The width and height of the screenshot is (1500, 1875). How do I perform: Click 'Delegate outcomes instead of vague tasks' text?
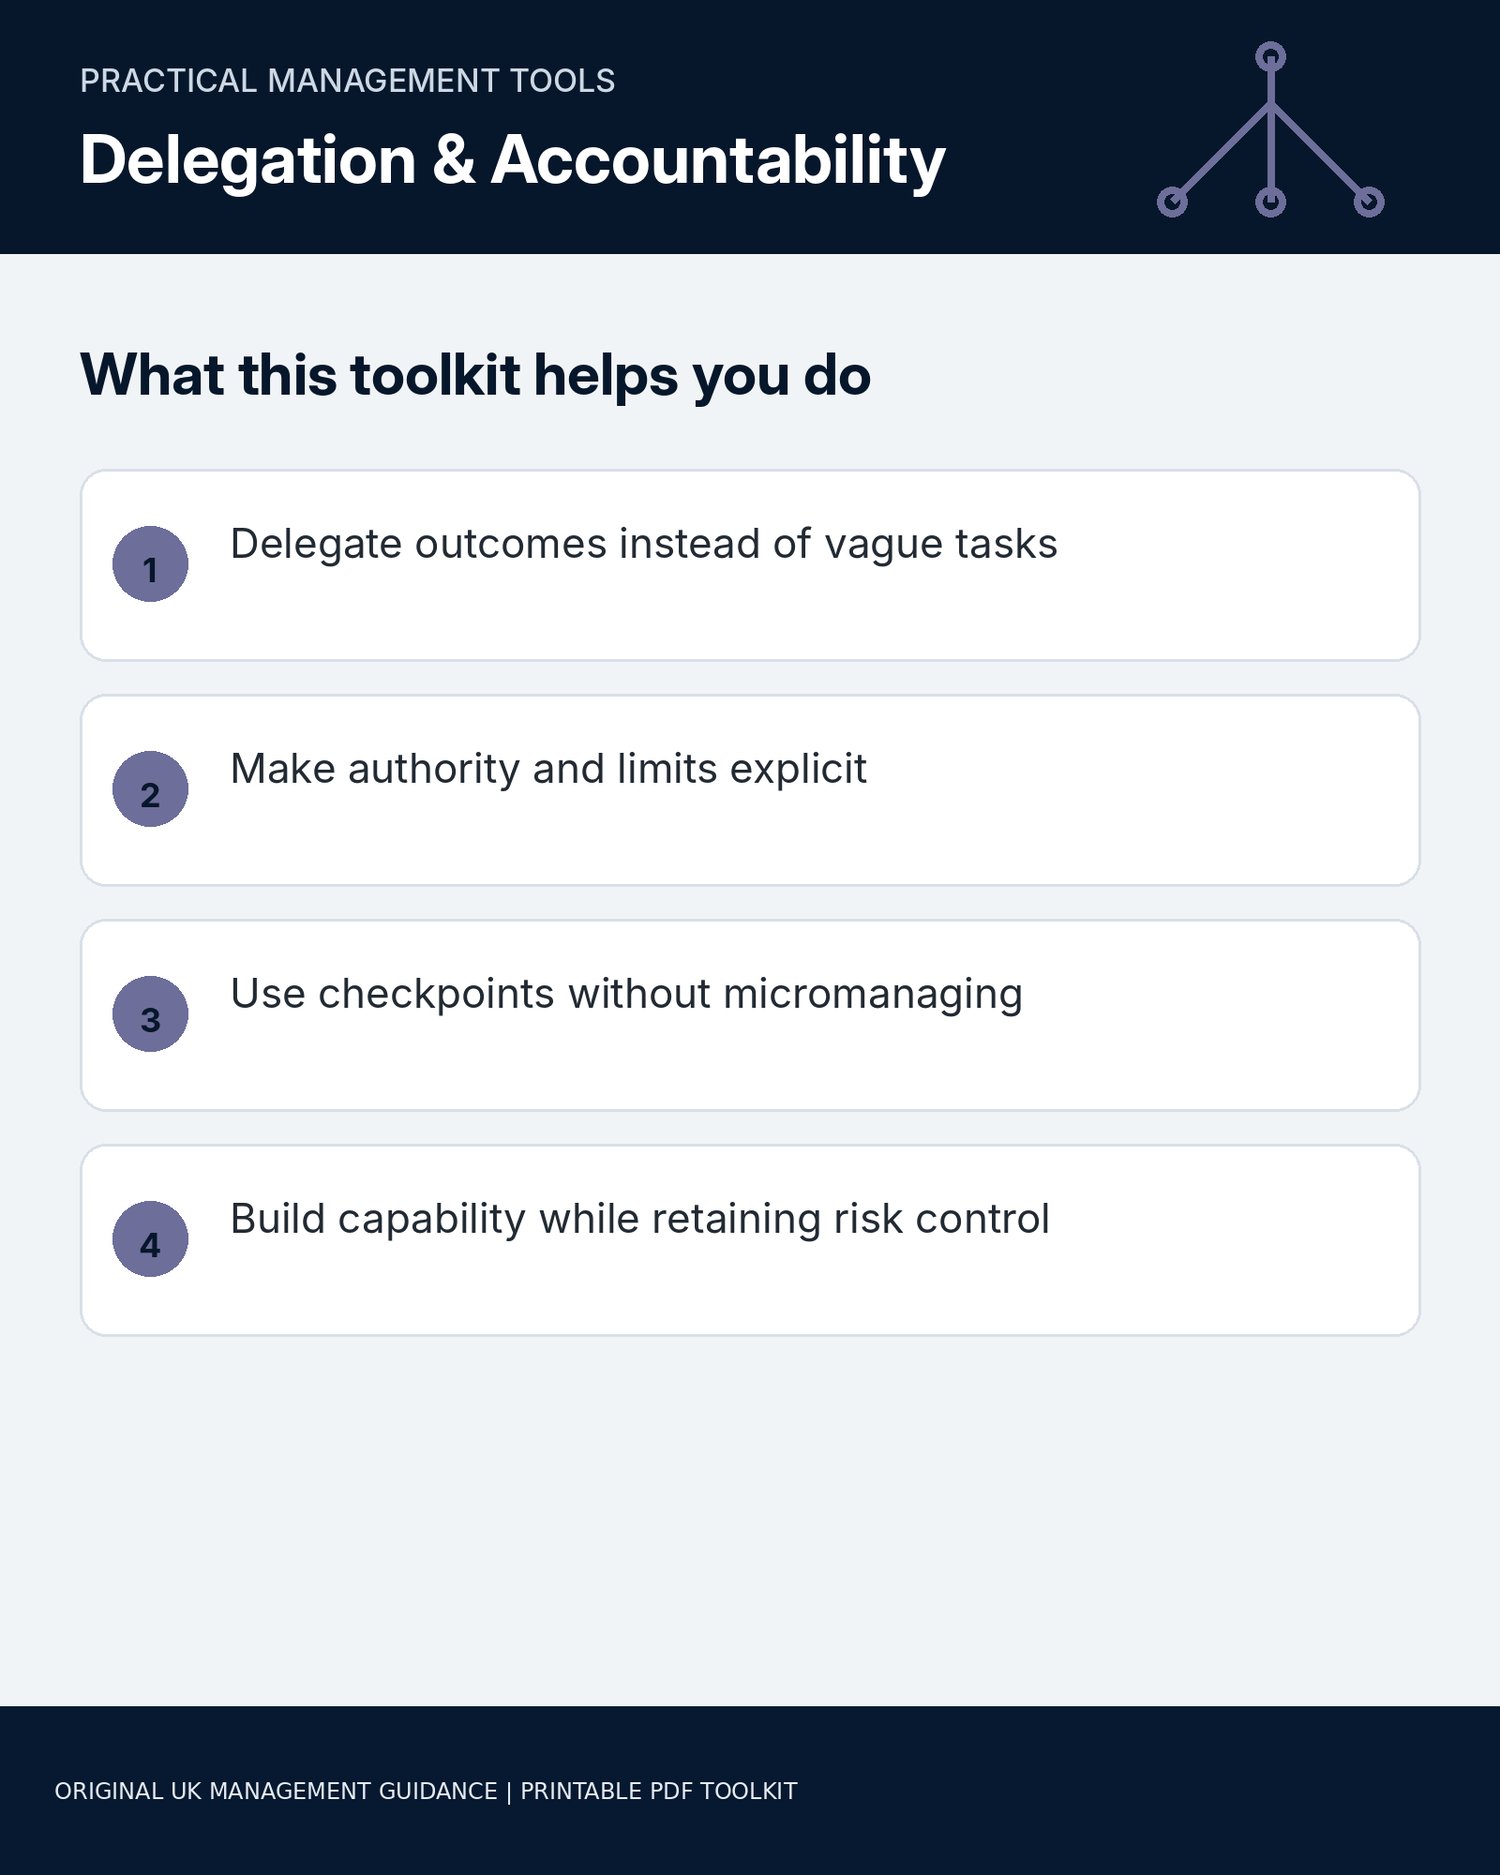pyautogui.click(x=644, y=545)
